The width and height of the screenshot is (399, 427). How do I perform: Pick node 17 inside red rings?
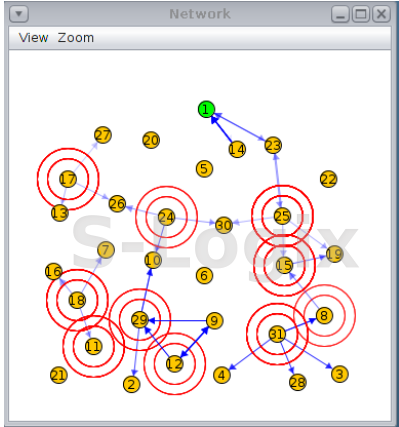[x=68, y=179]
